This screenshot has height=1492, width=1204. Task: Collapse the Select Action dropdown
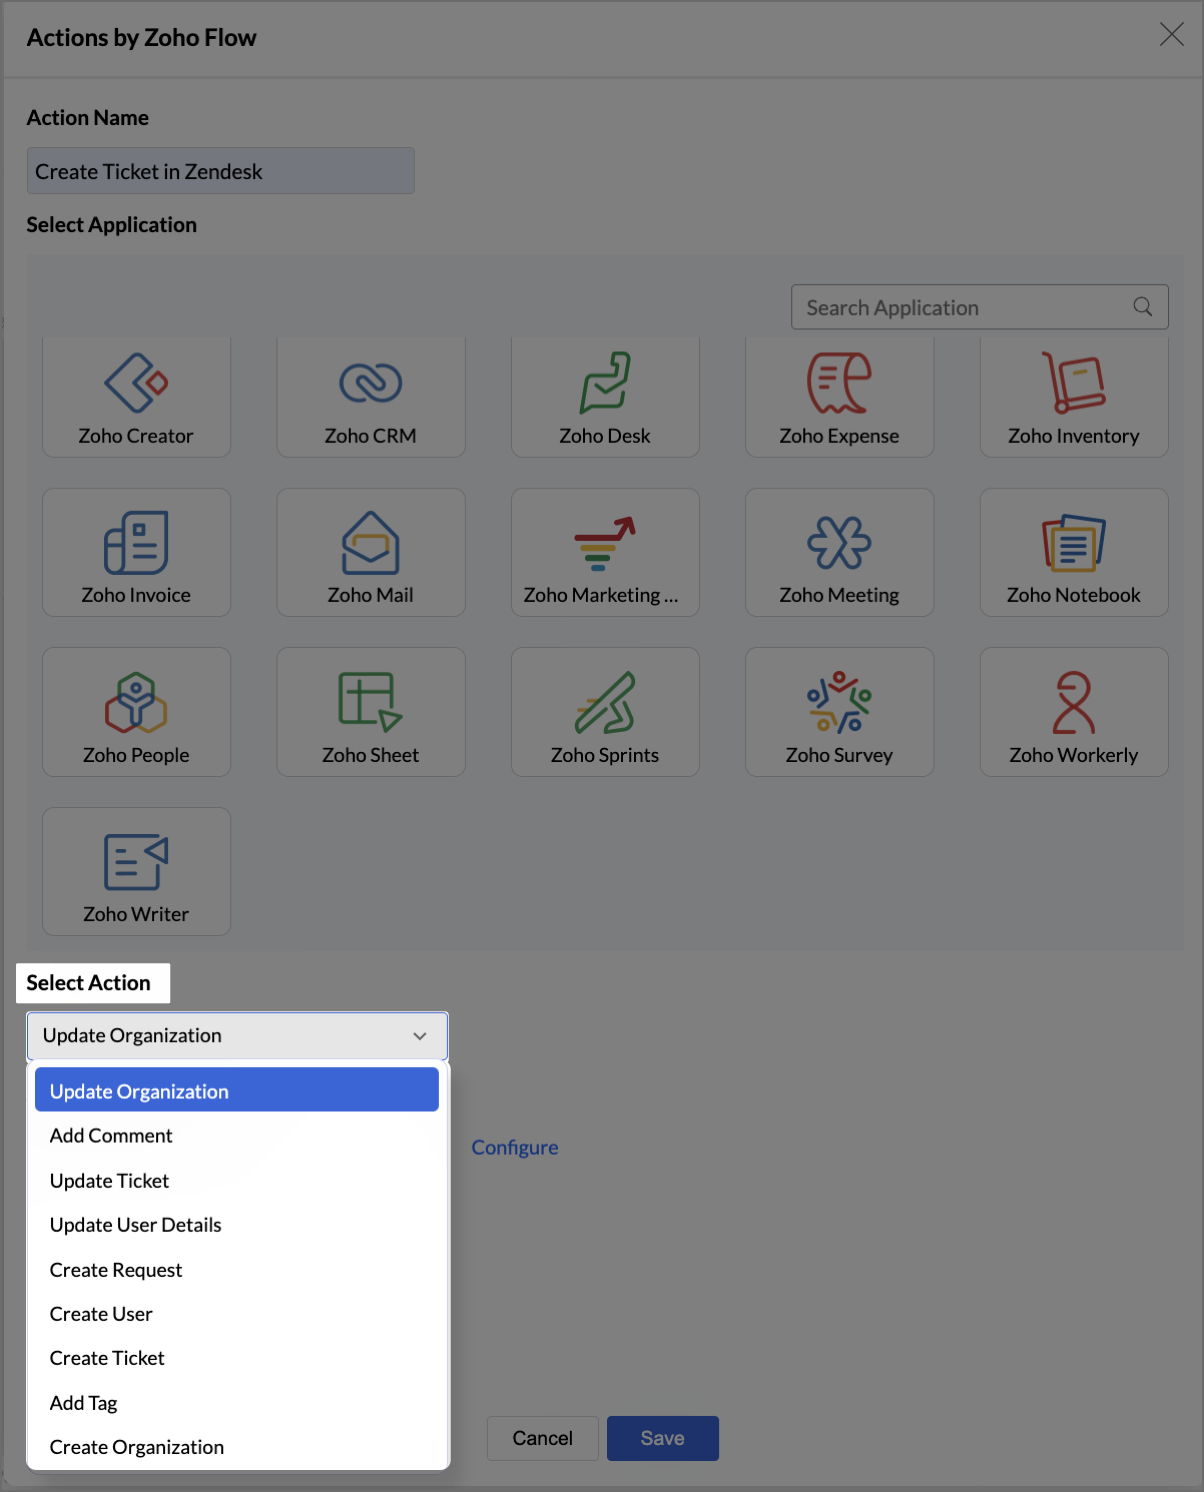[x=420, y=1036]
